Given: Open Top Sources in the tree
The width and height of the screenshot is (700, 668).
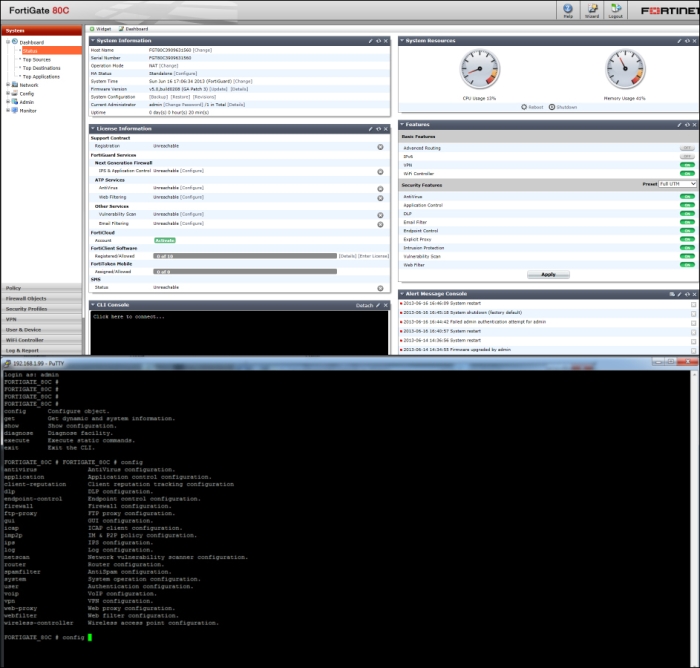Looking at the screenshot, I should click(37, 59).
